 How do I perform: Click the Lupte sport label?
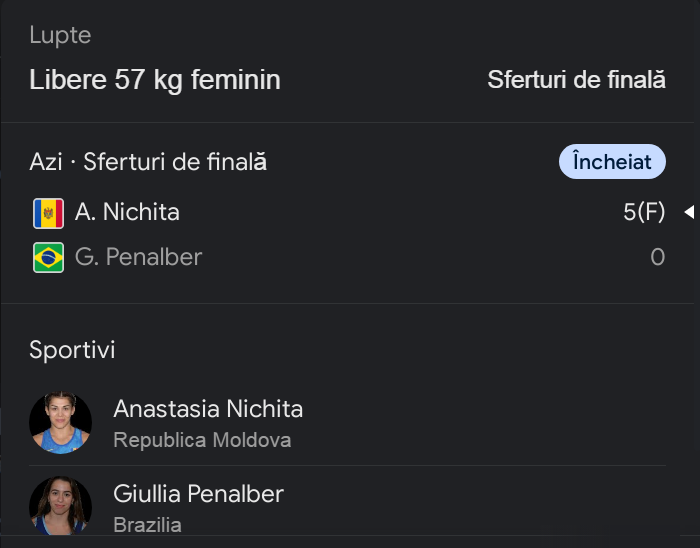point(60,35)
